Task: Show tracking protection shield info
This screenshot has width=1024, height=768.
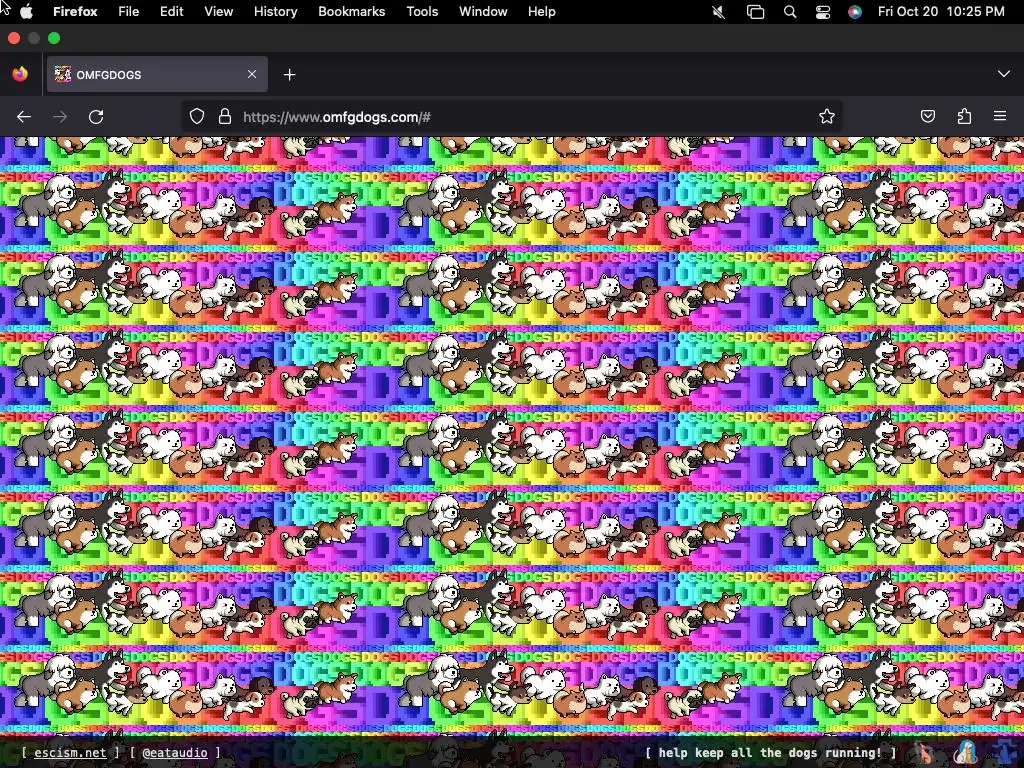Action: (x=197, y=117)
